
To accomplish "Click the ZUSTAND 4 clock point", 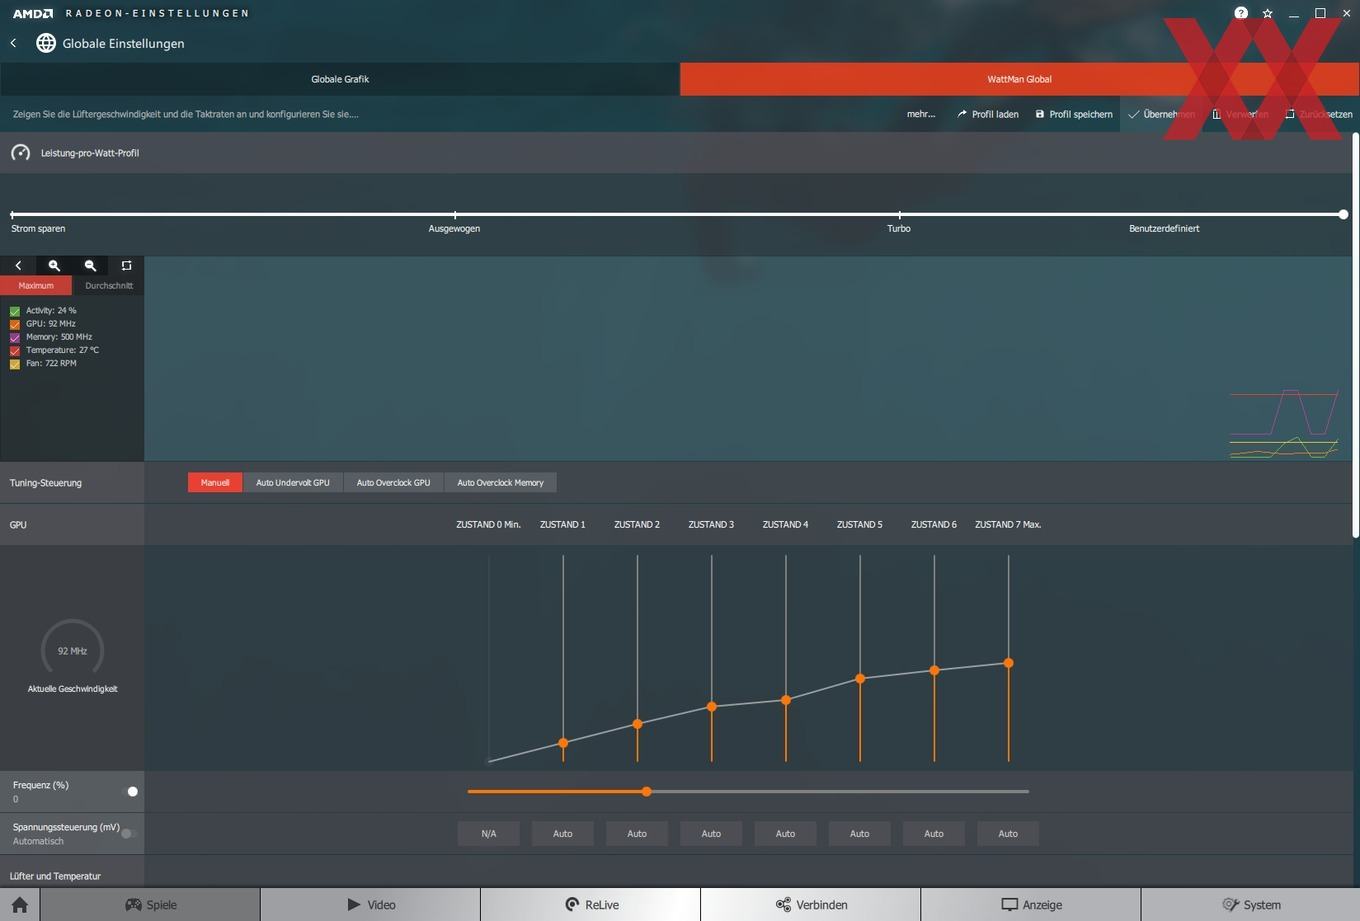I will 786,700.
